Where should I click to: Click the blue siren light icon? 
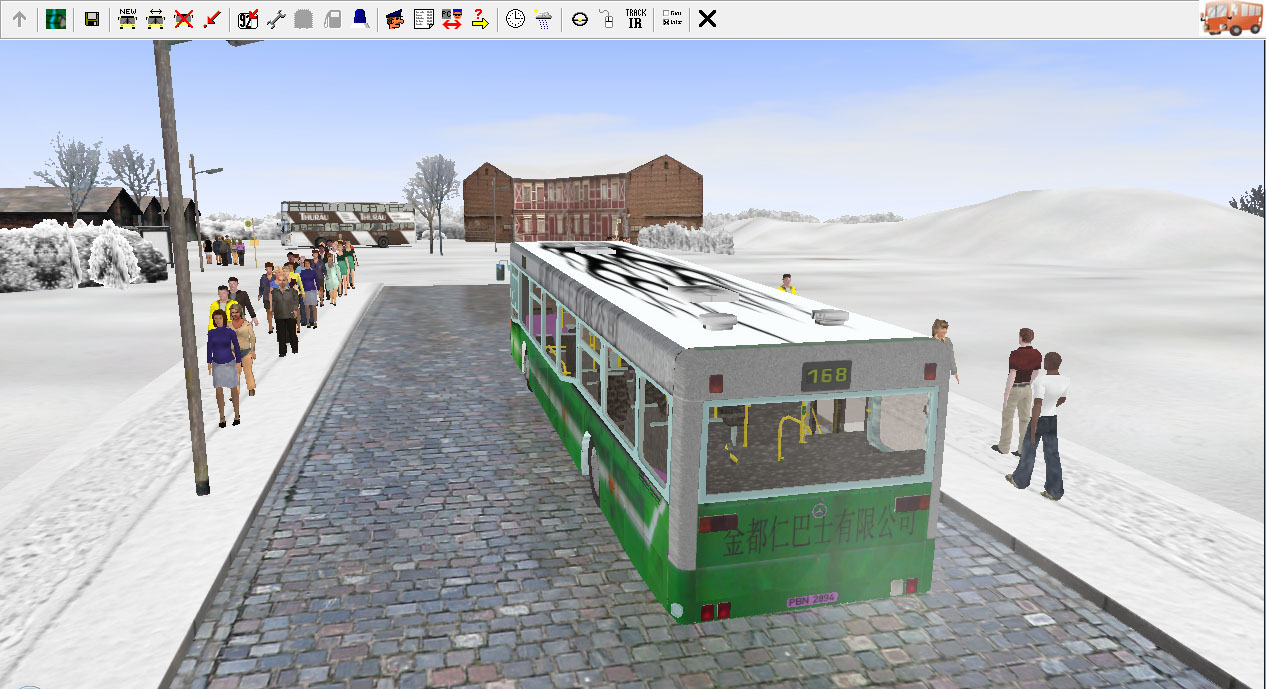tap(360, 19)
